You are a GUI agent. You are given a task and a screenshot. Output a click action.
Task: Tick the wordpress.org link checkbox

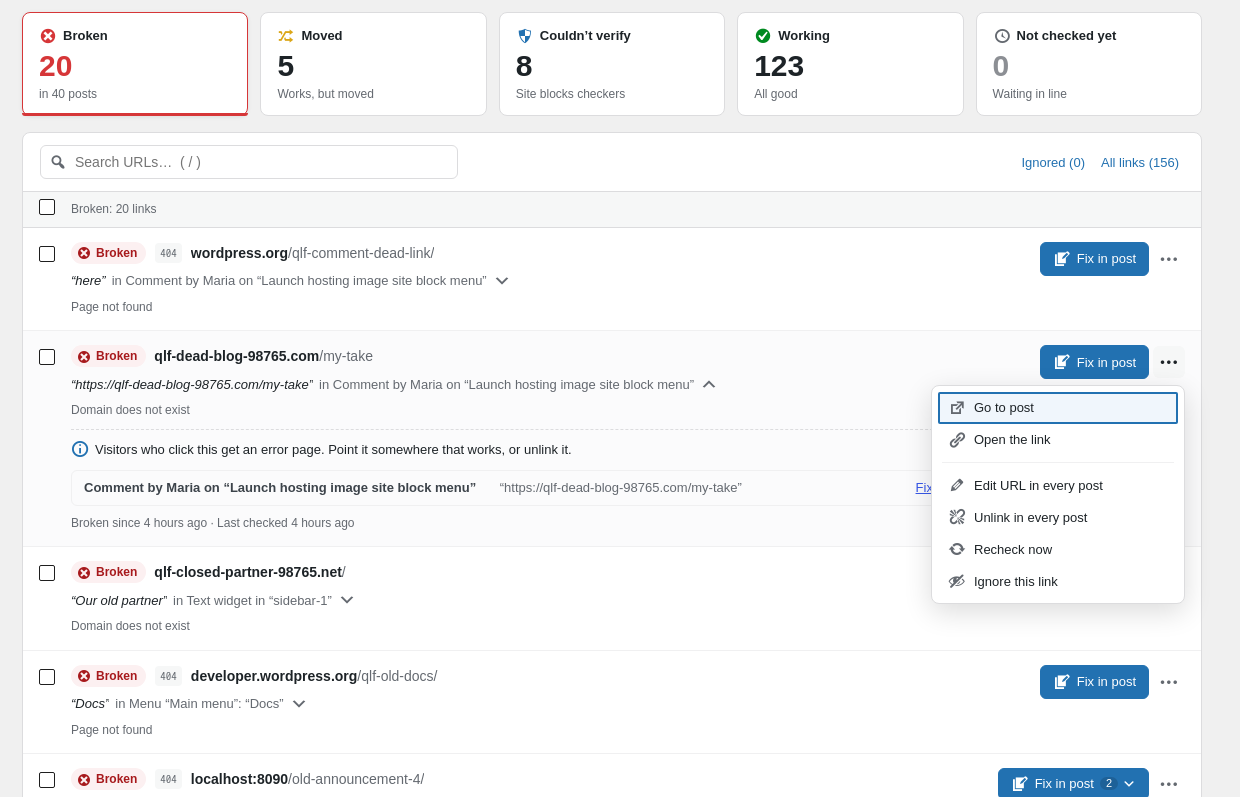tap(47, 254)
